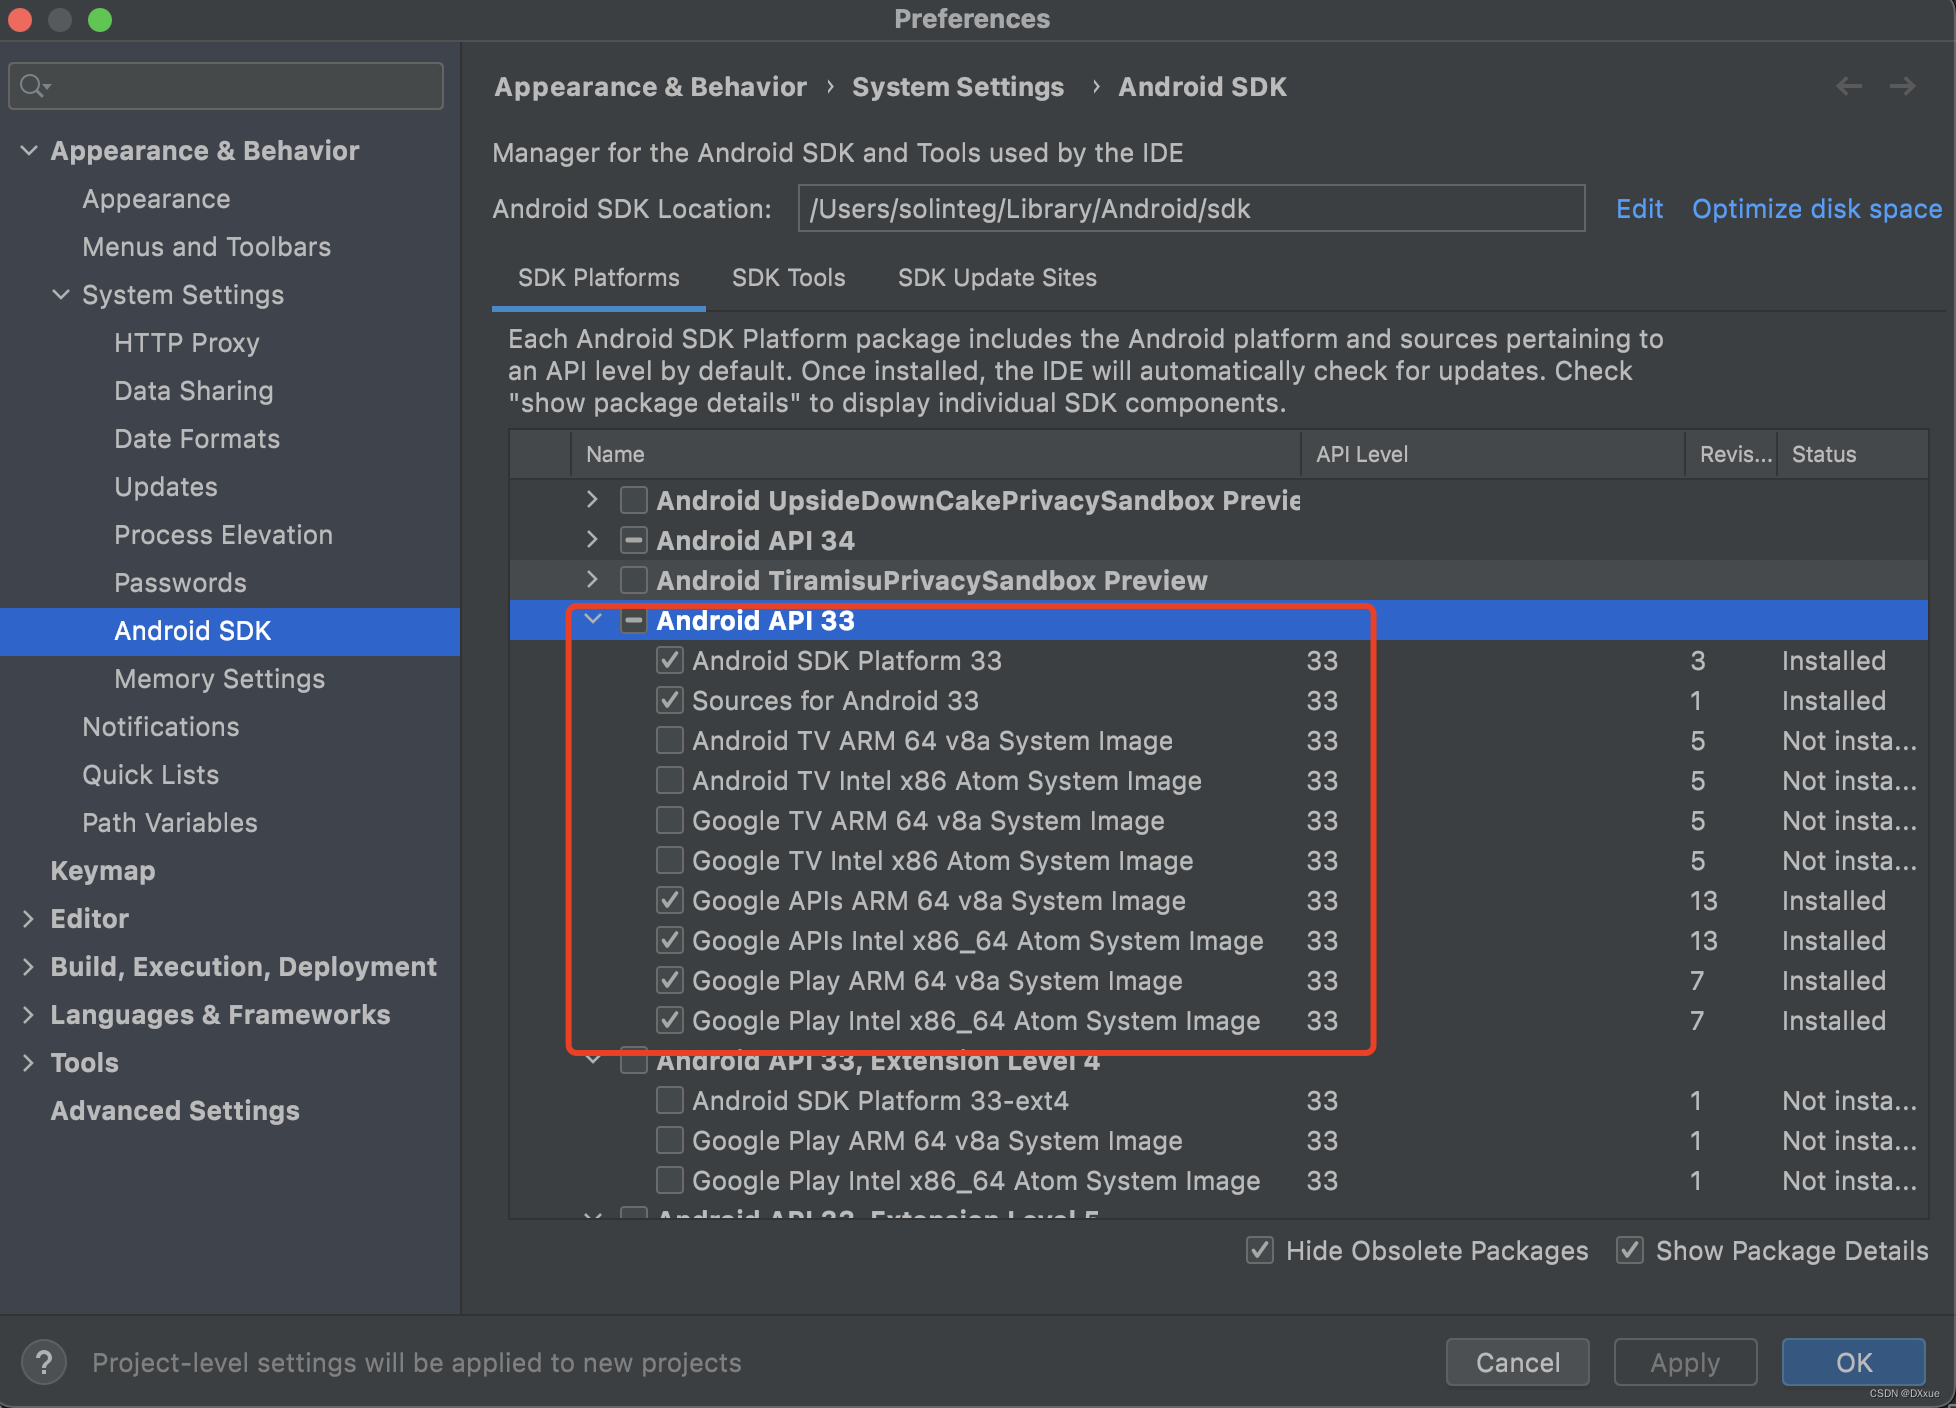
Task: Toggle Android API 34 partial-selection checkbox
Action: tap(633, 540)
